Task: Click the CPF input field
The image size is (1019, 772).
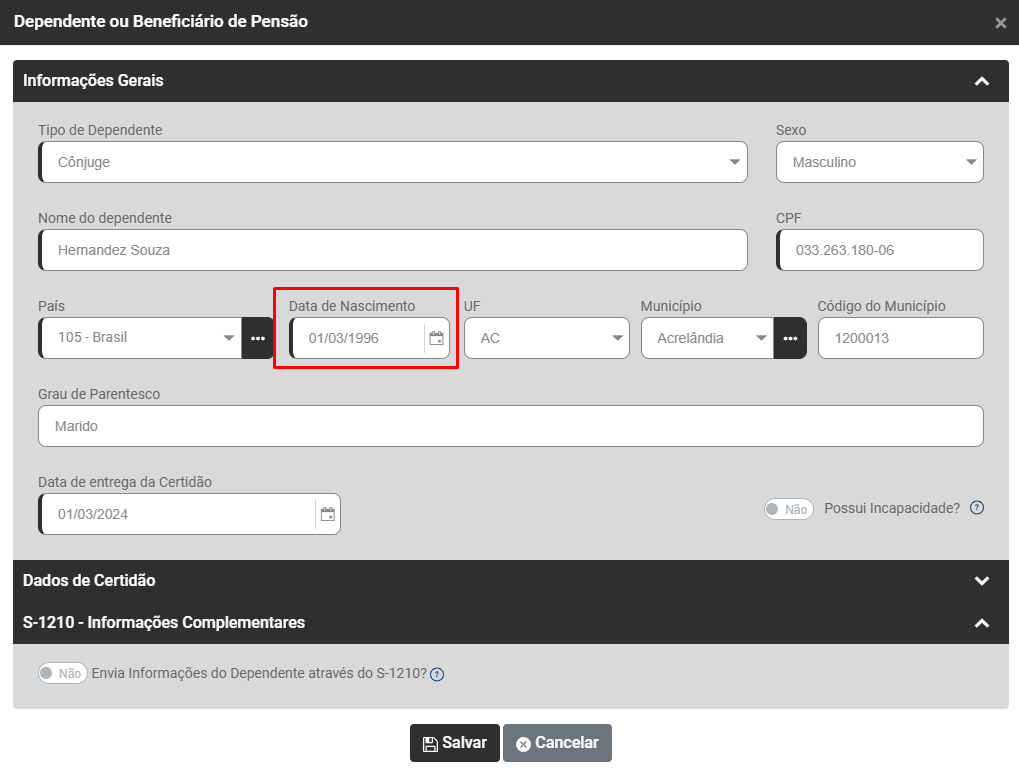Action: point(880,250)
